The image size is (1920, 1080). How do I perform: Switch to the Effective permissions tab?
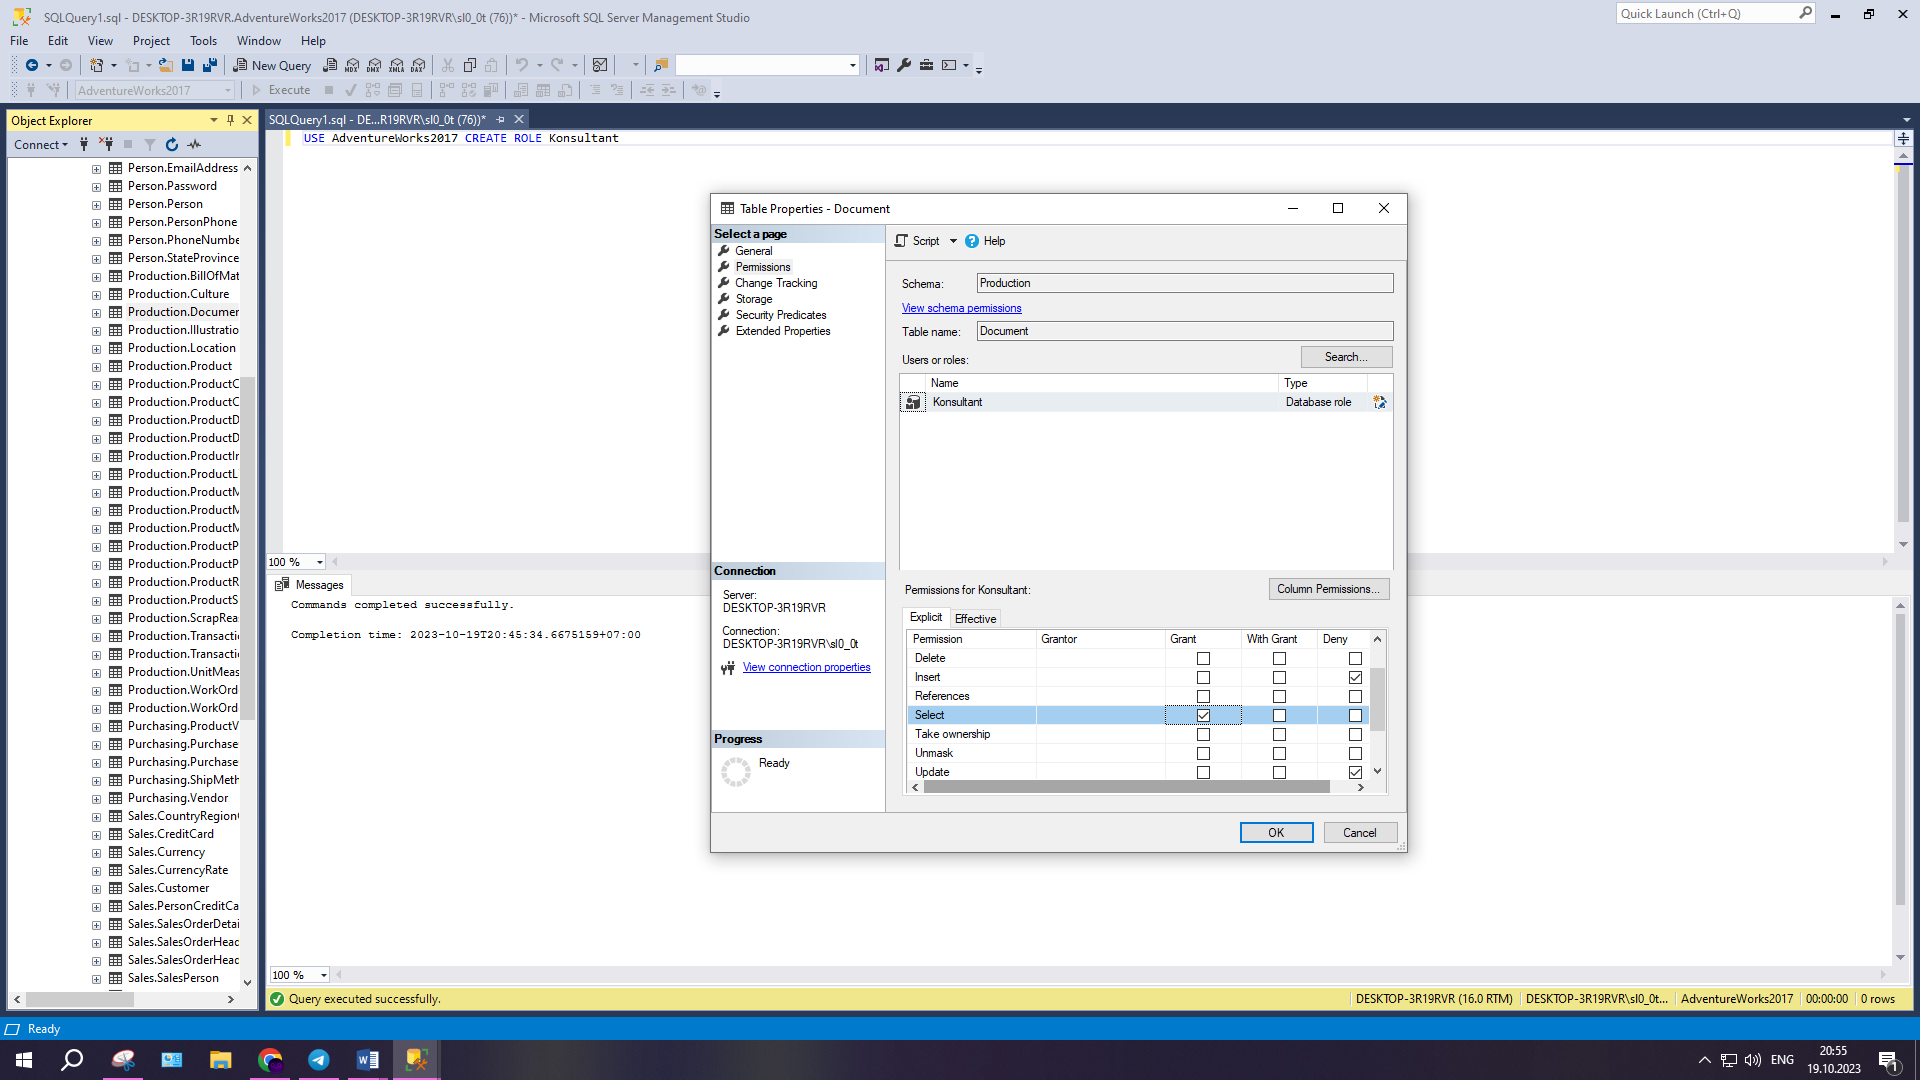975,619
